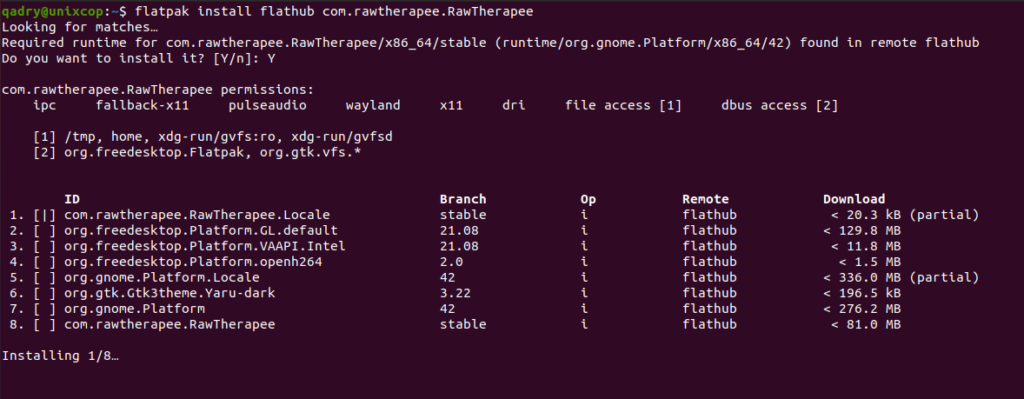Click the 'ipc' permission entry
1024x399 pixels.
pyautogui.click(x=44, y=105)
